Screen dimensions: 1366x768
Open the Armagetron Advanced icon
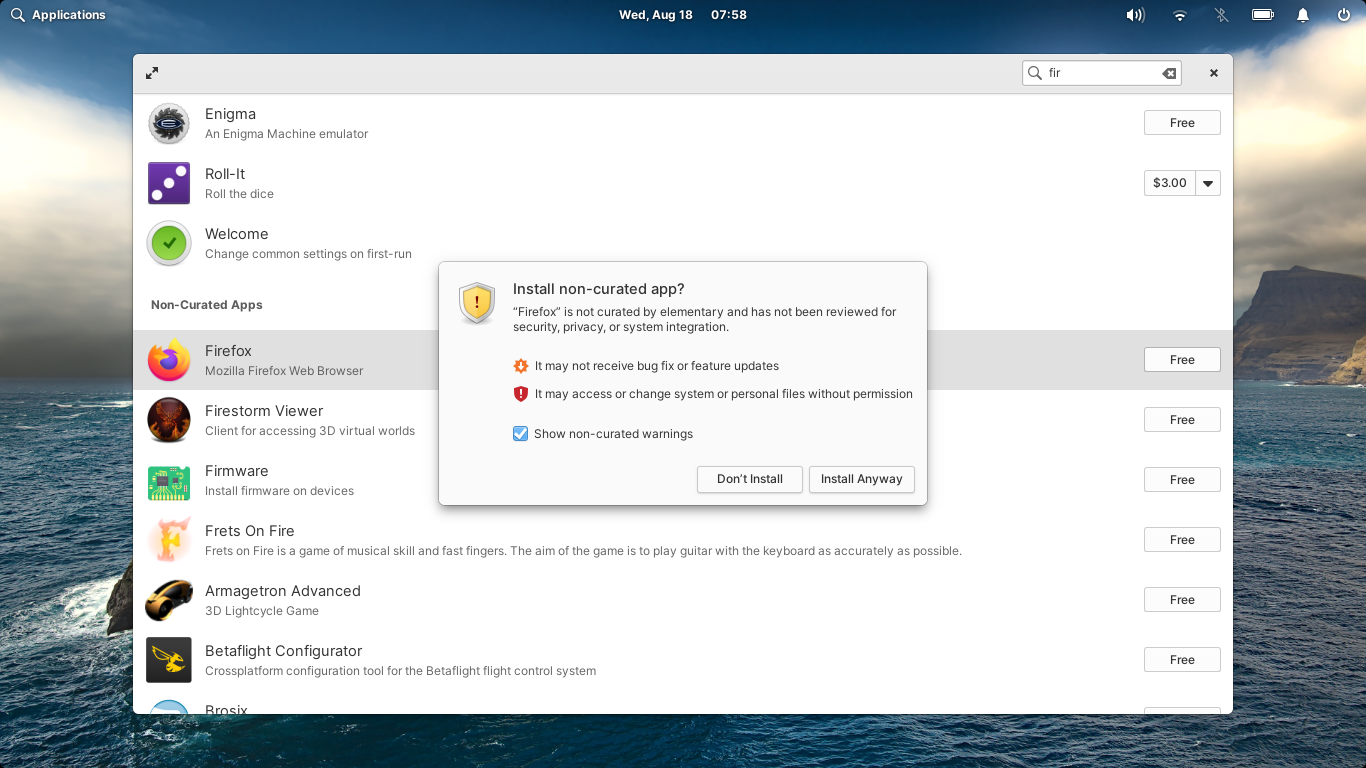pyautogui.click(x=169, y=600)
